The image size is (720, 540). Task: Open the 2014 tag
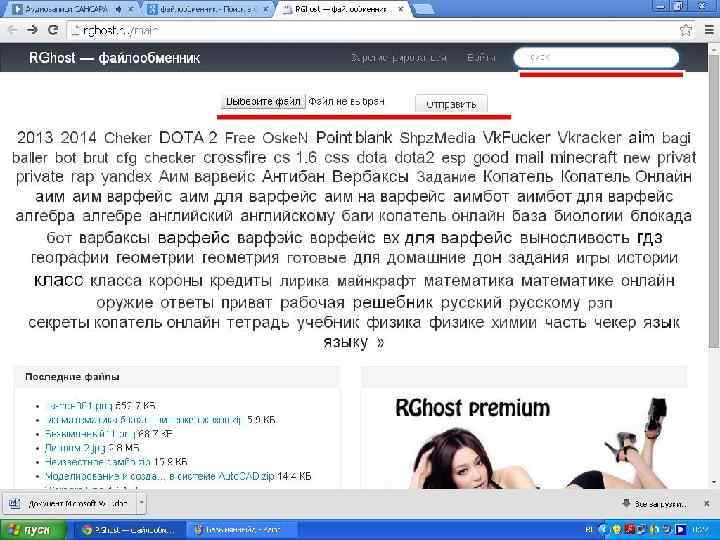(79, 137)
